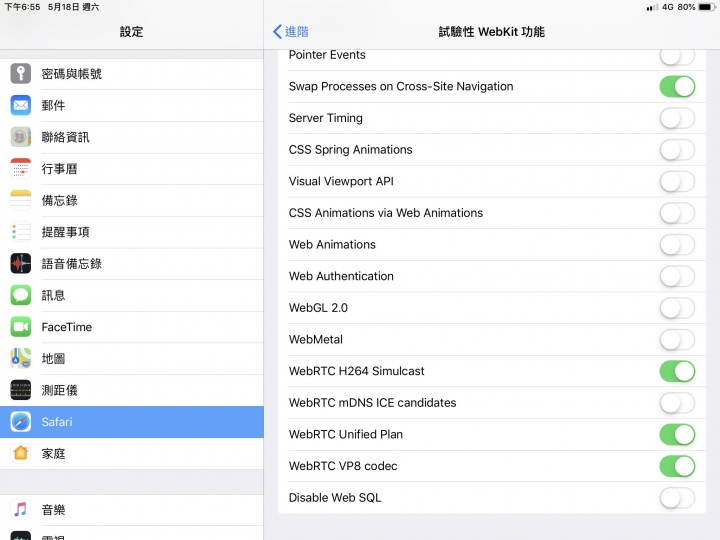Click the 4G network indicator
This screenshot has width=720, height=540.
click(x=668, y=7)
